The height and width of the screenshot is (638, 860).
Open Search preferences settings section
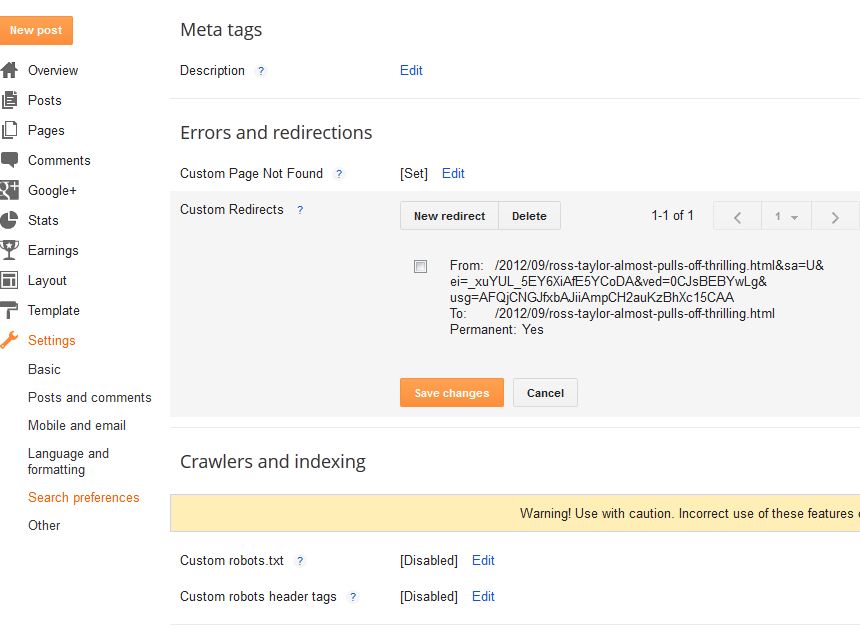point(84,497)
